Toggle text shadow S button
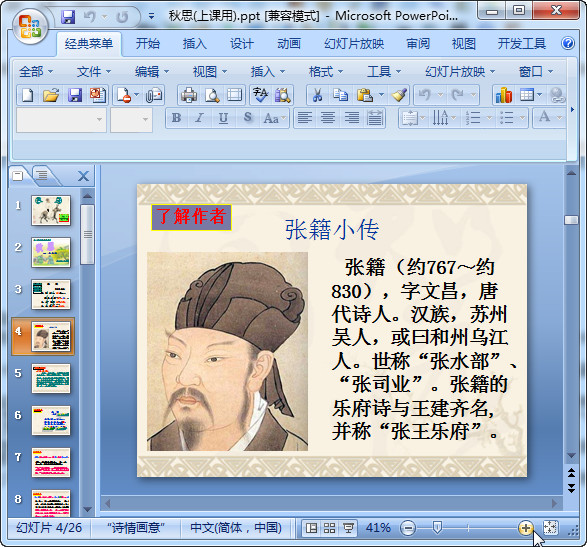Screen dimensions: 587x547 tap(247, 118)
